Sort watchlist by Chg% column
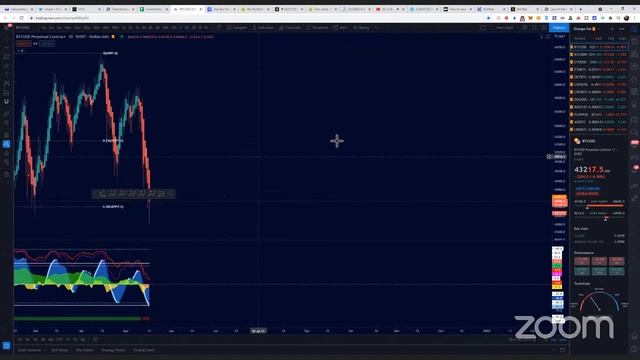The image size is (640, 360). 622,38
